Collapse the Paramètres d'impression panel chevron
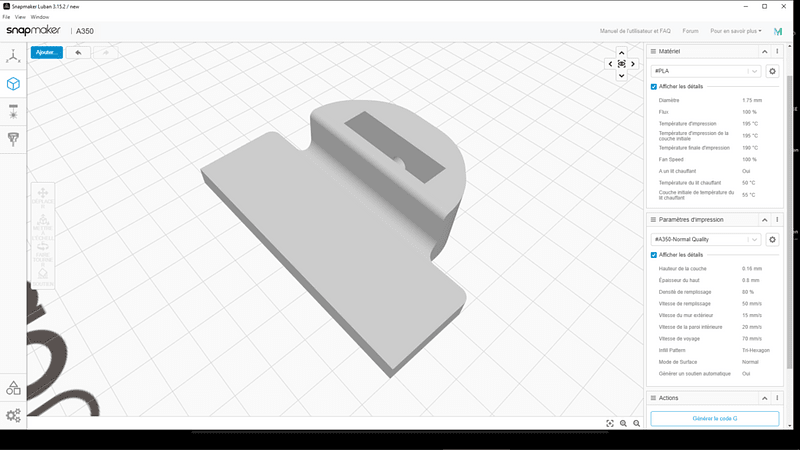This screenshot has height=450, width=800. [x=764, y=220]
